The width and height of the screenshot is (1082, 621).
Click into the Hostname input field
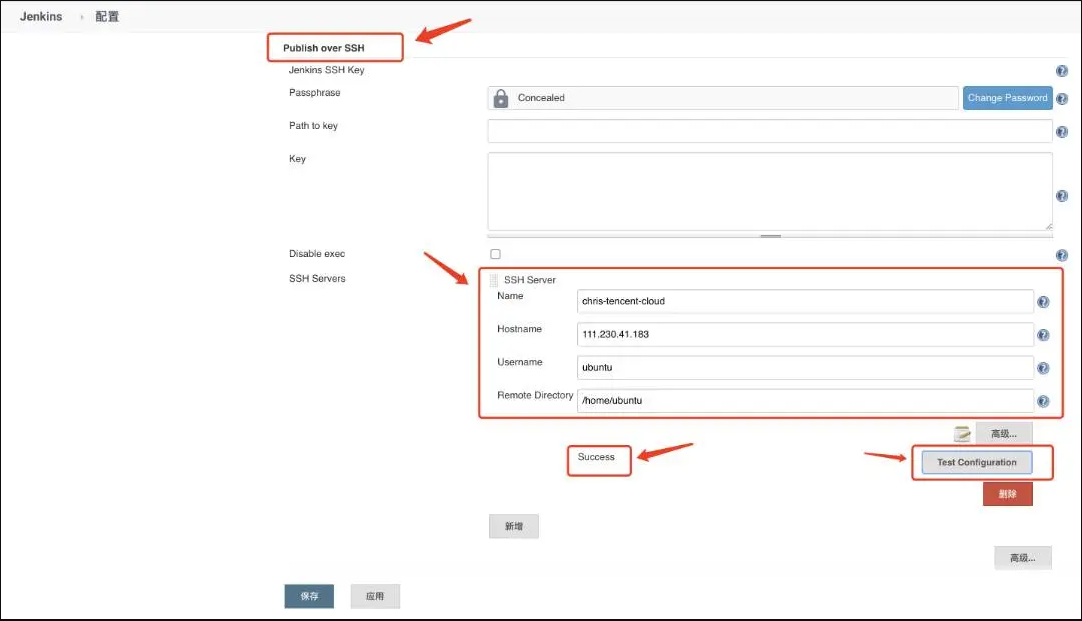click(x=805, y=334)
